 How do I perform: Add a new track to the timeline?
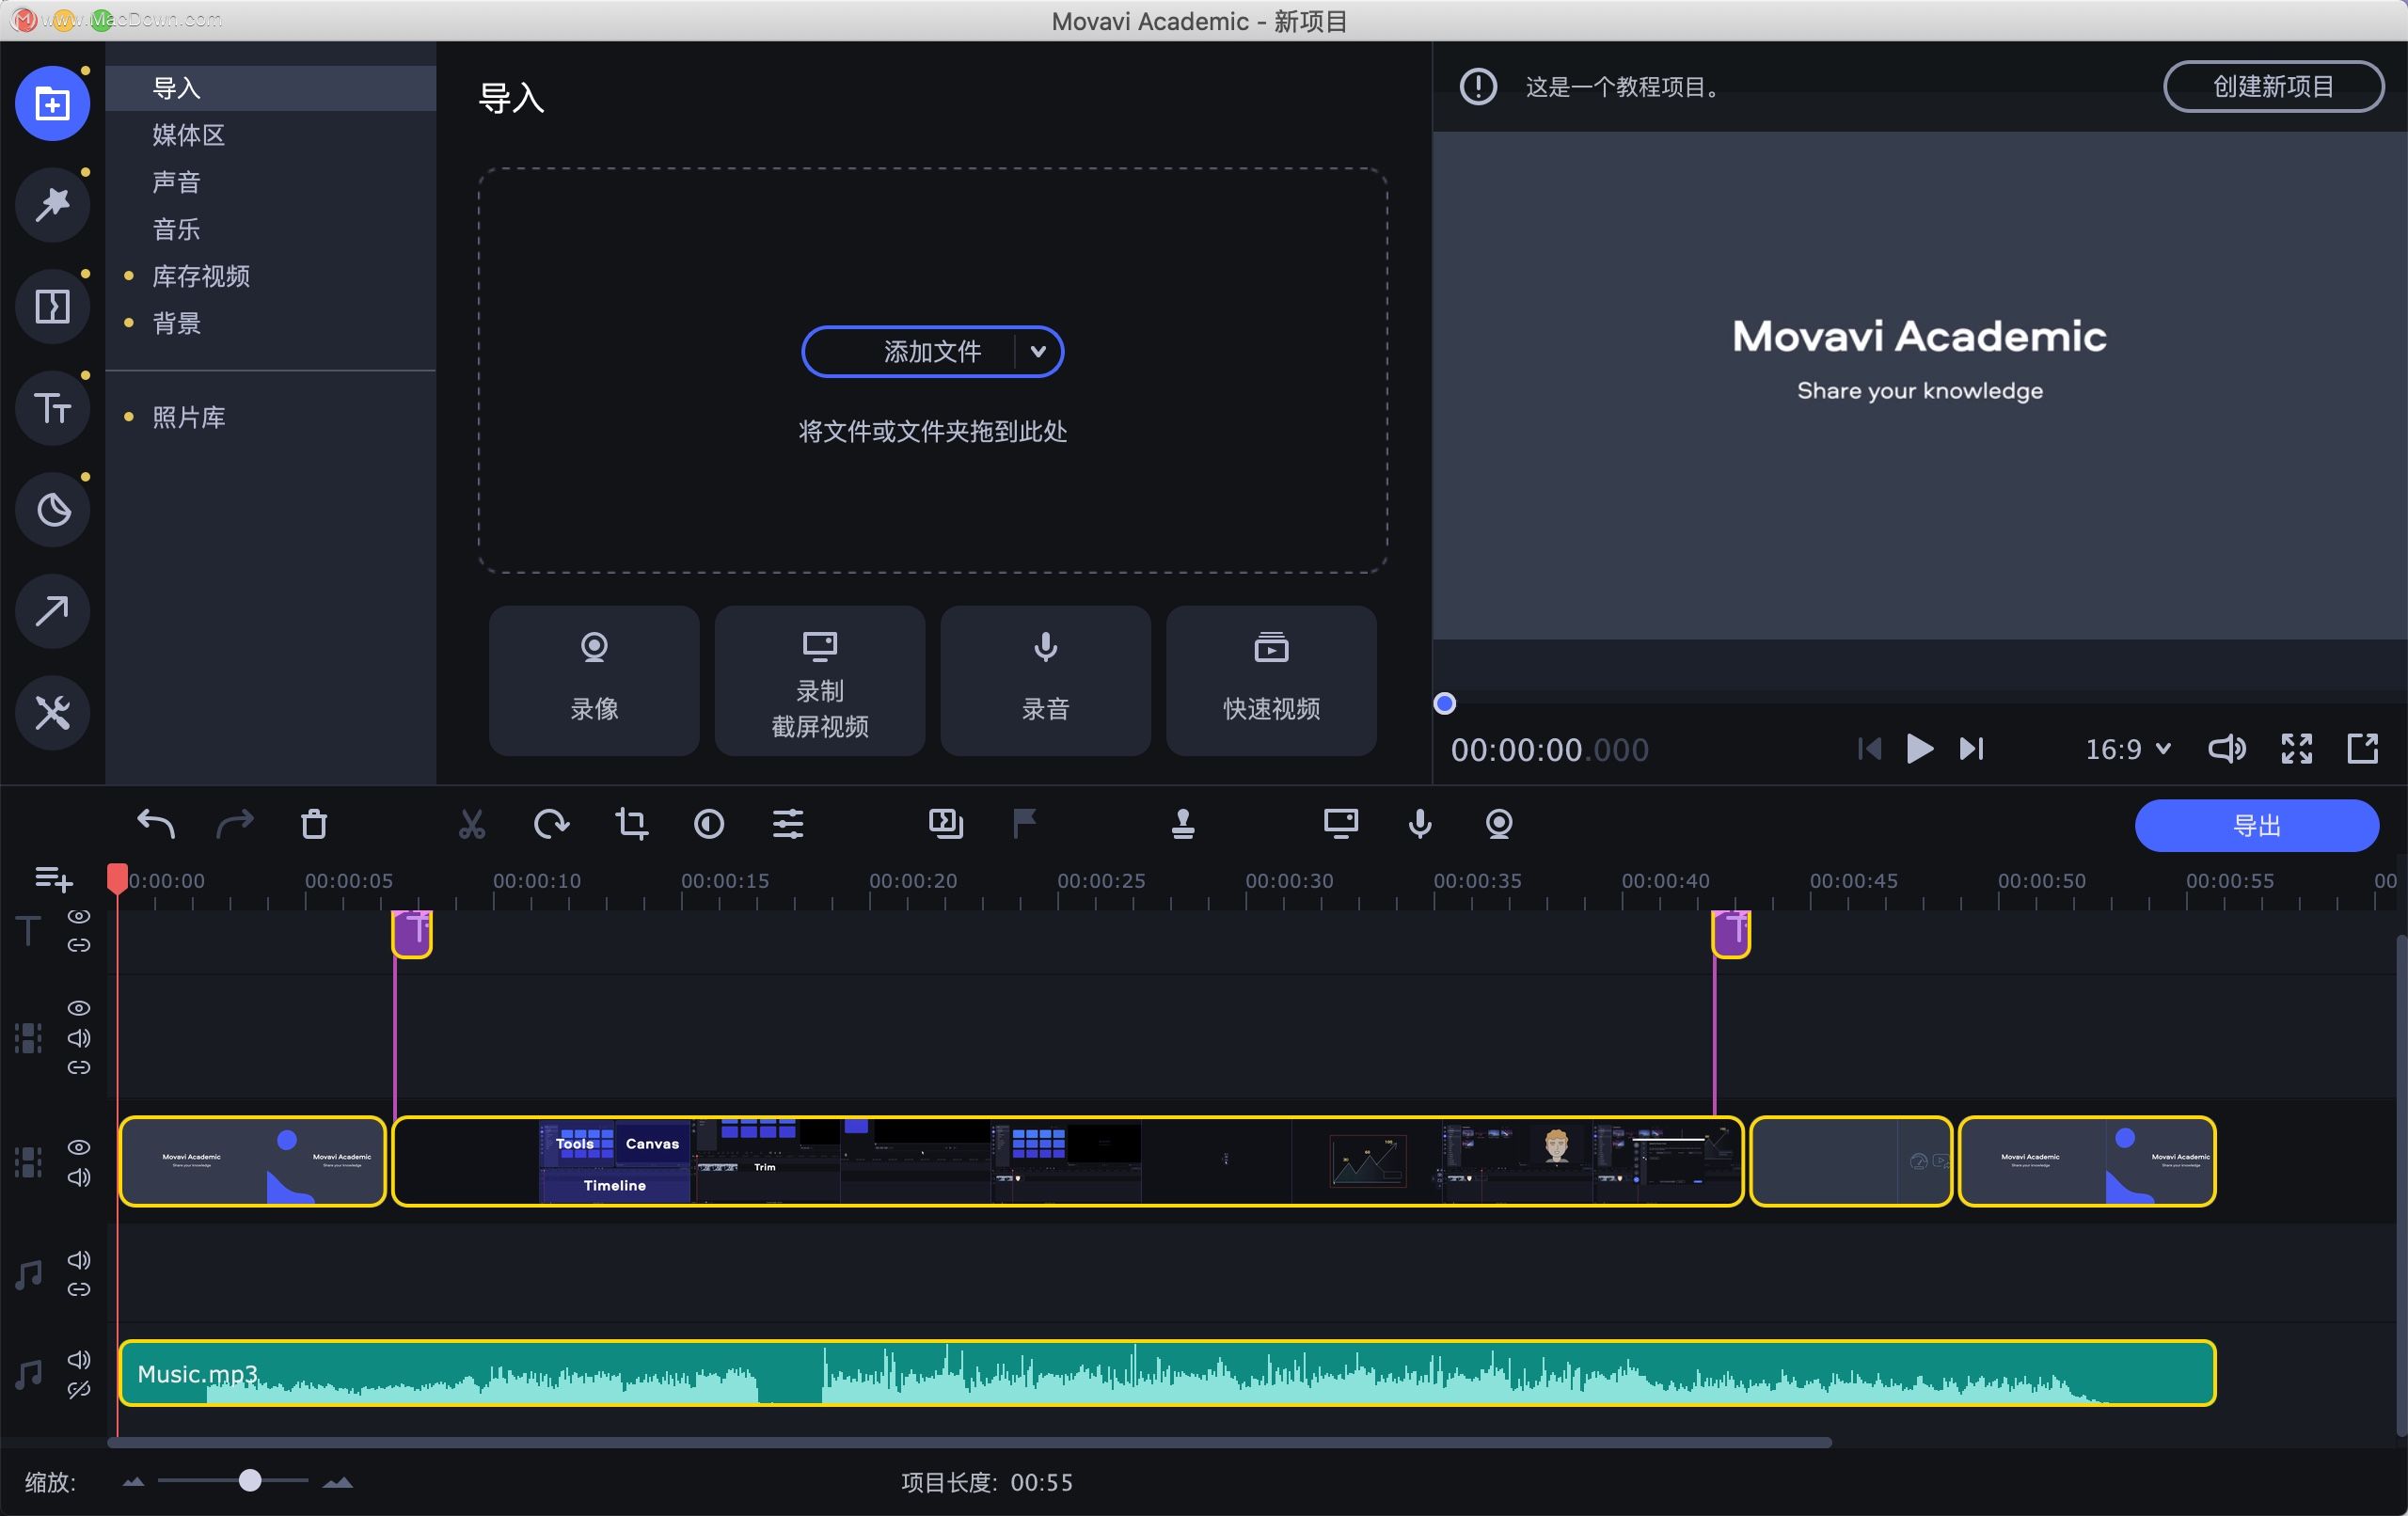pos(53,879)
